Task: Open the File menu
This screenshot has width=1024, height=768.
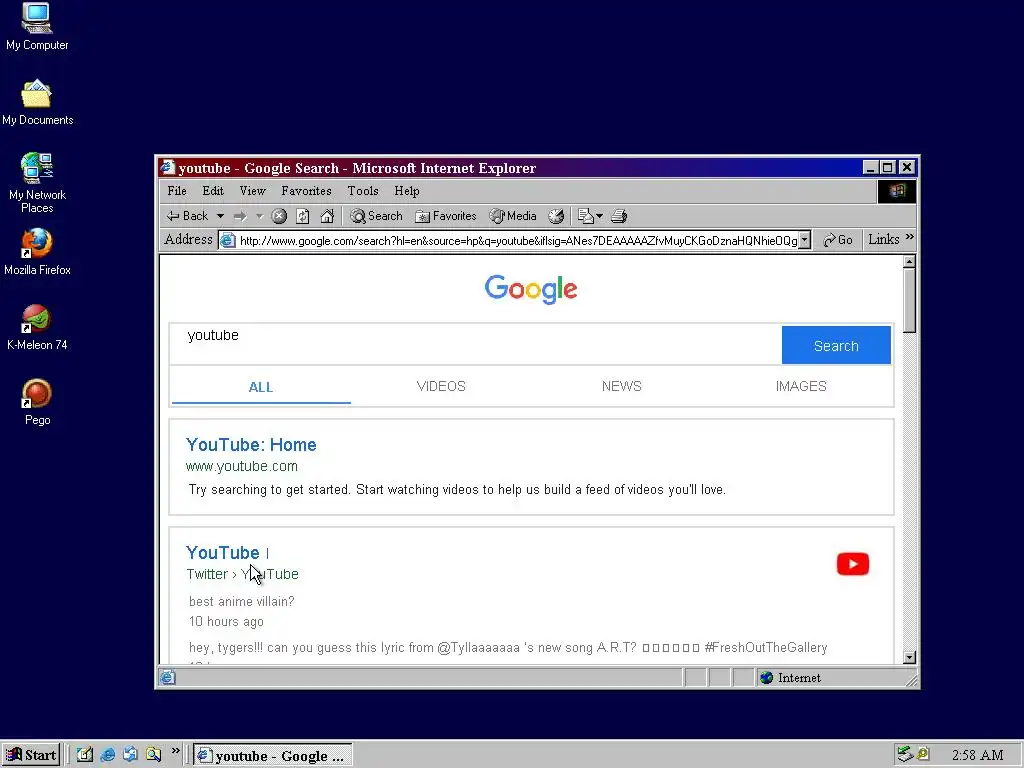Action: tap(177, 191)
